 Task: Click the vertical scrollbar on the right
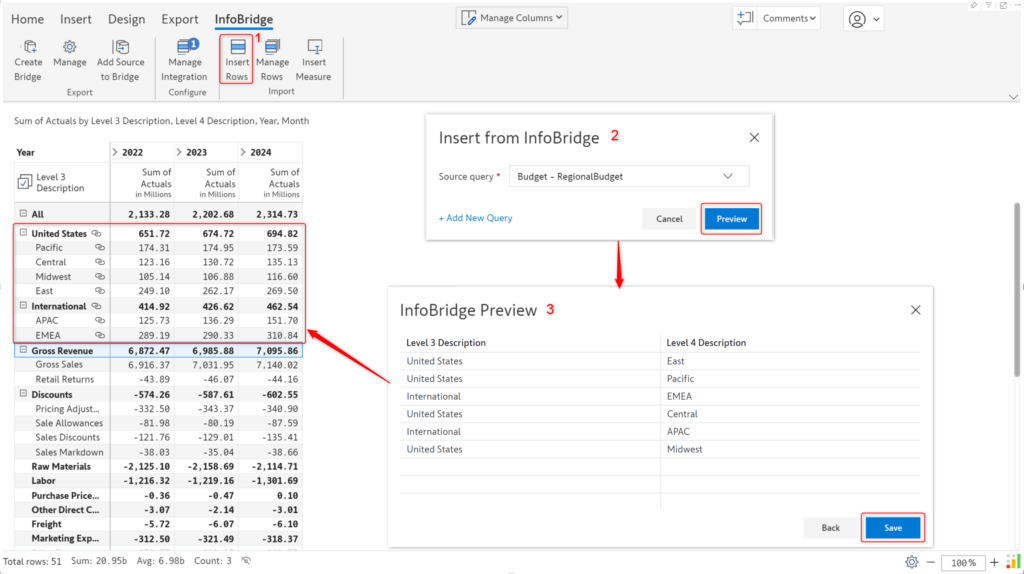point(1017,289)
